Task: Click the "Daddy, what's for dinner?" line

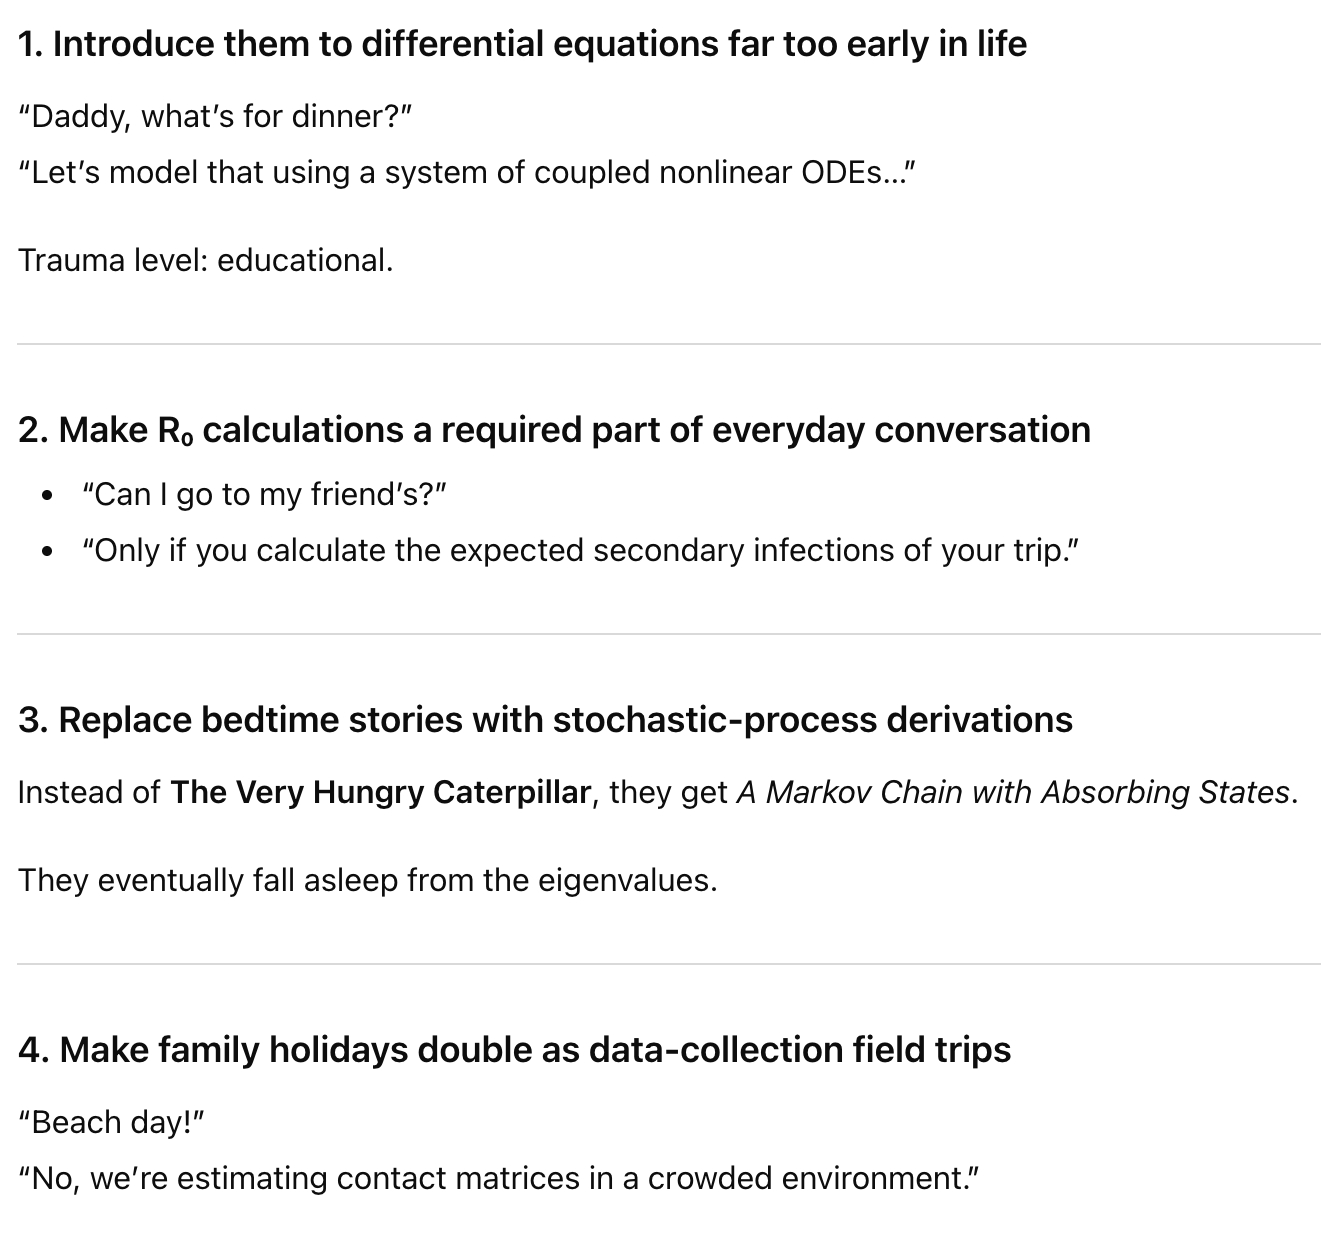Action: coord(215,117)
